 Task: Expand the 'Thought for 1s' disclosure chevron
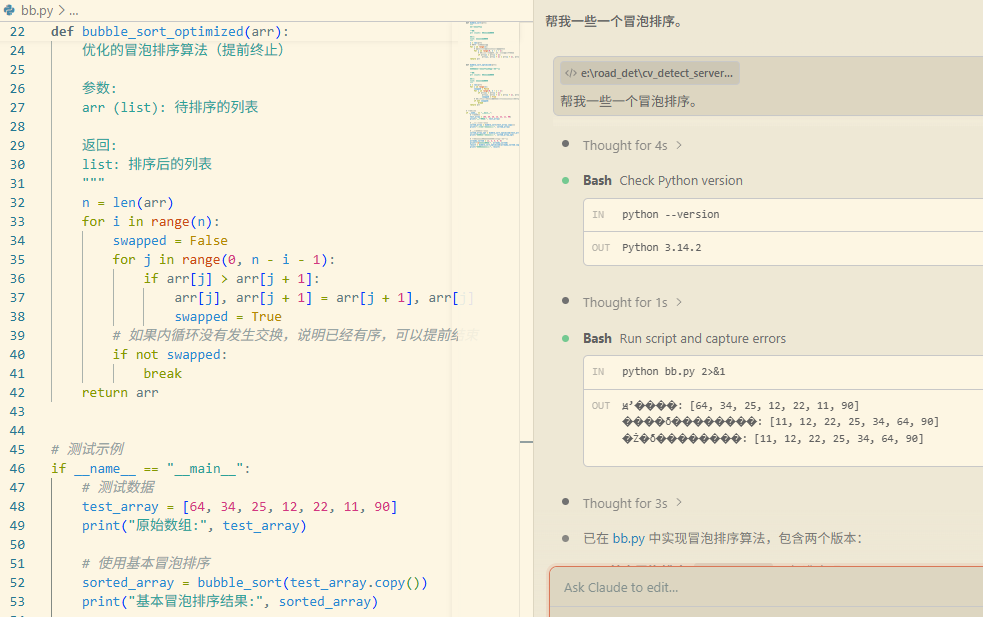point(677,302)
